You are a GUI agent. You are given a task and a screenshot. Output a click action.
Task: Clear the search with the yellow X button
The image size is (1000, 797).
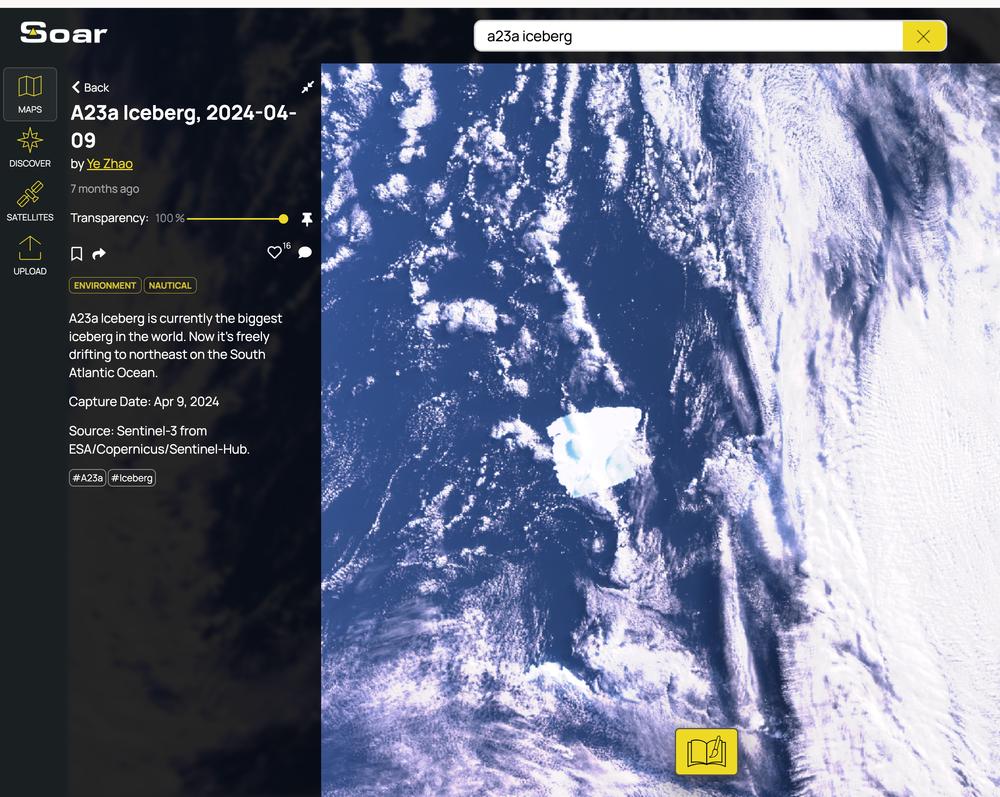tap(923, 36)
